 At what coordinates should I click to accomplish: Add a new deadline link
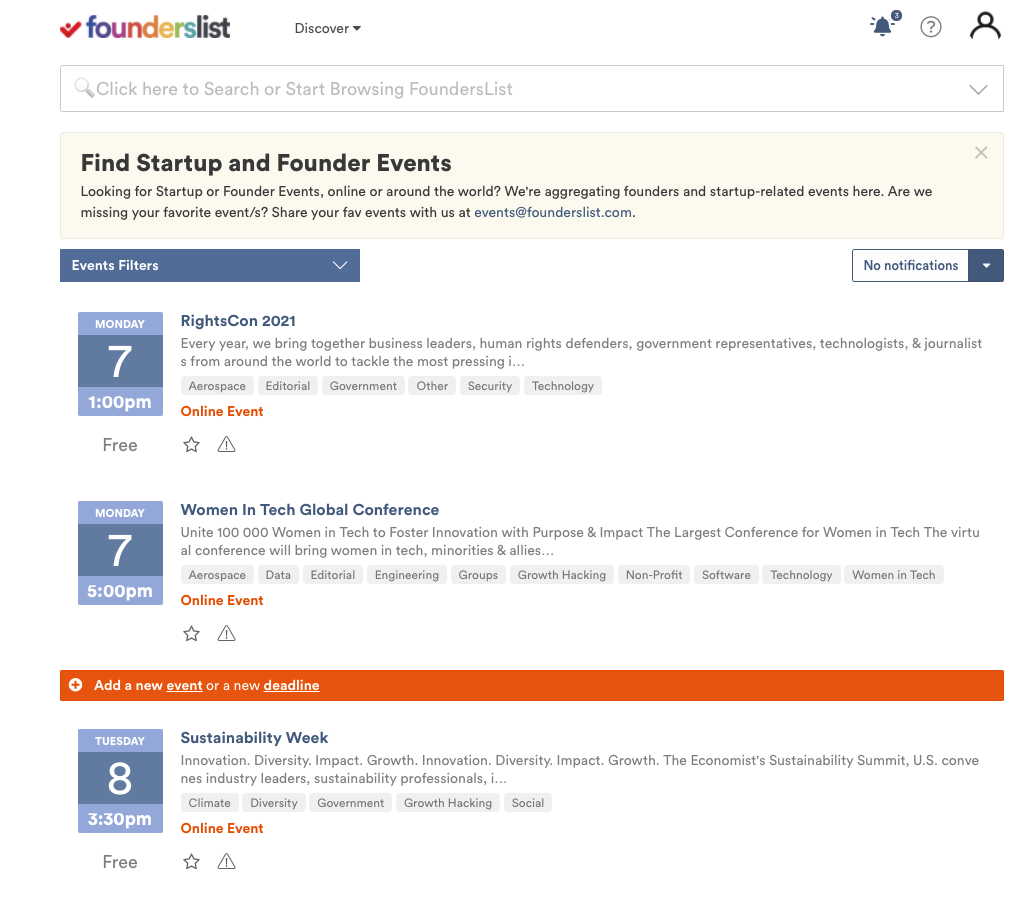(x=291, y=685)
